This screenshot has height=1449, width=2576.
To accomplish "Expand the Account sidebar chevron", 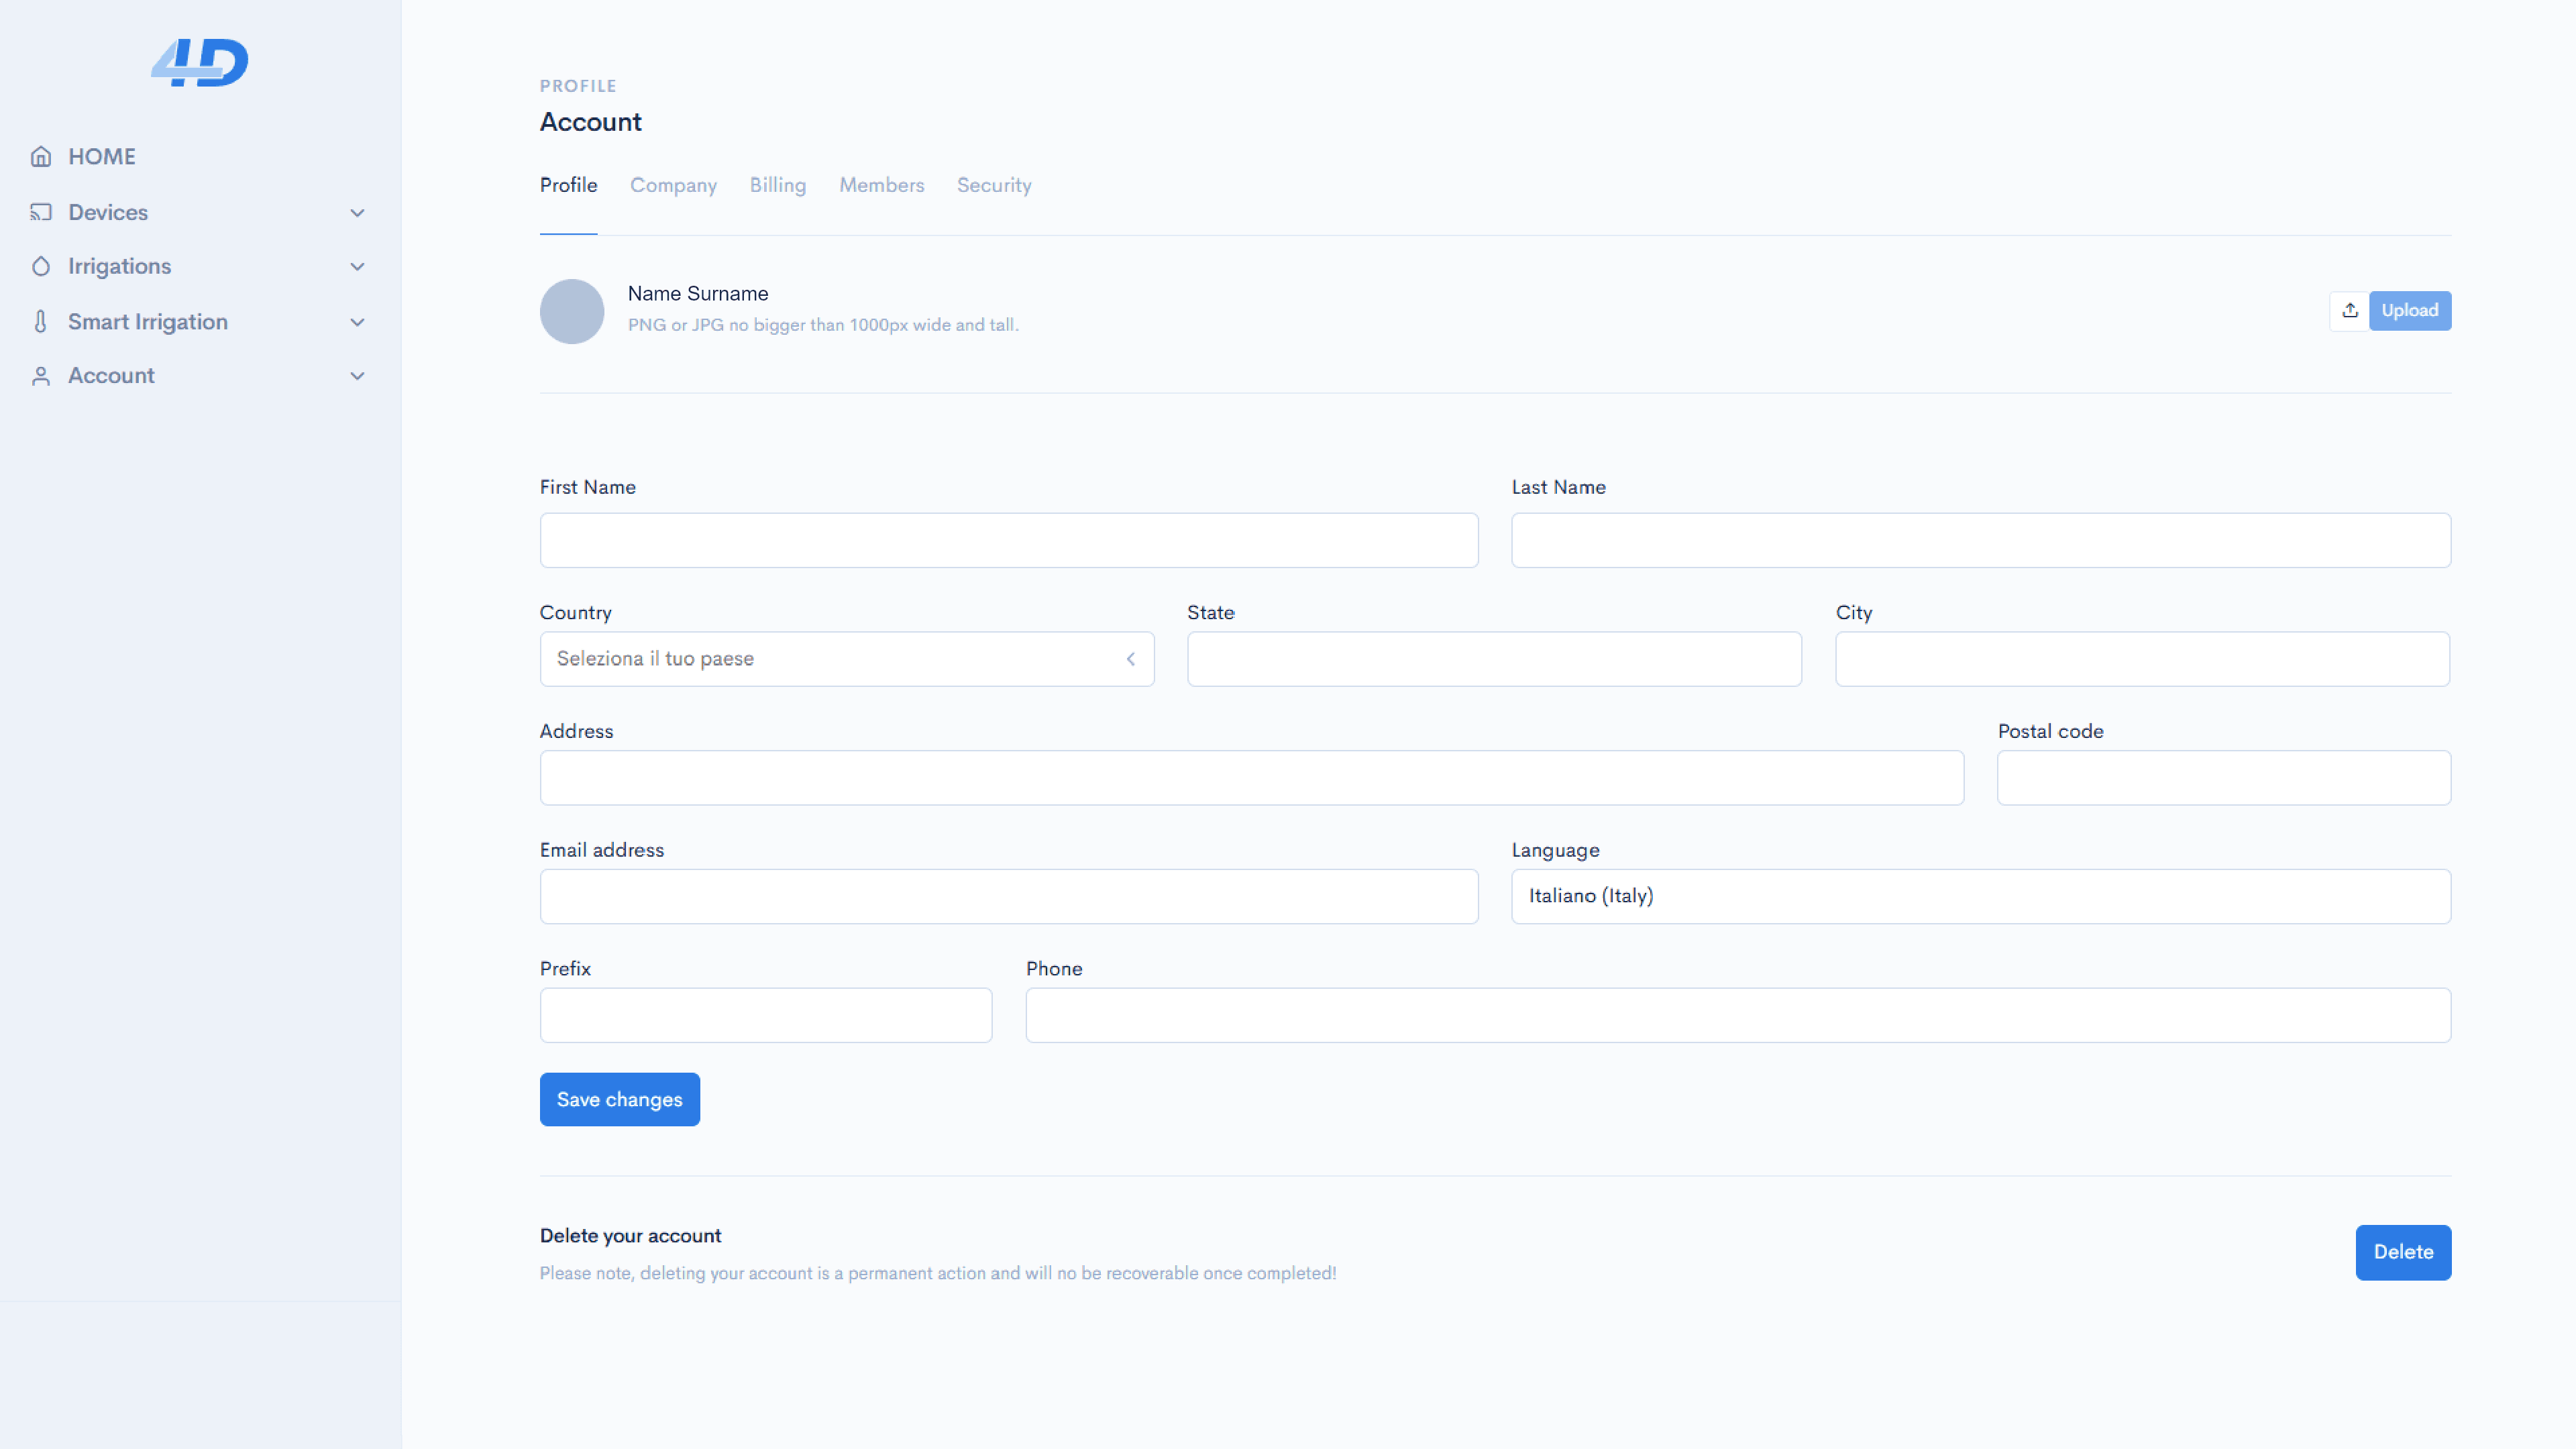I will 357,376.
